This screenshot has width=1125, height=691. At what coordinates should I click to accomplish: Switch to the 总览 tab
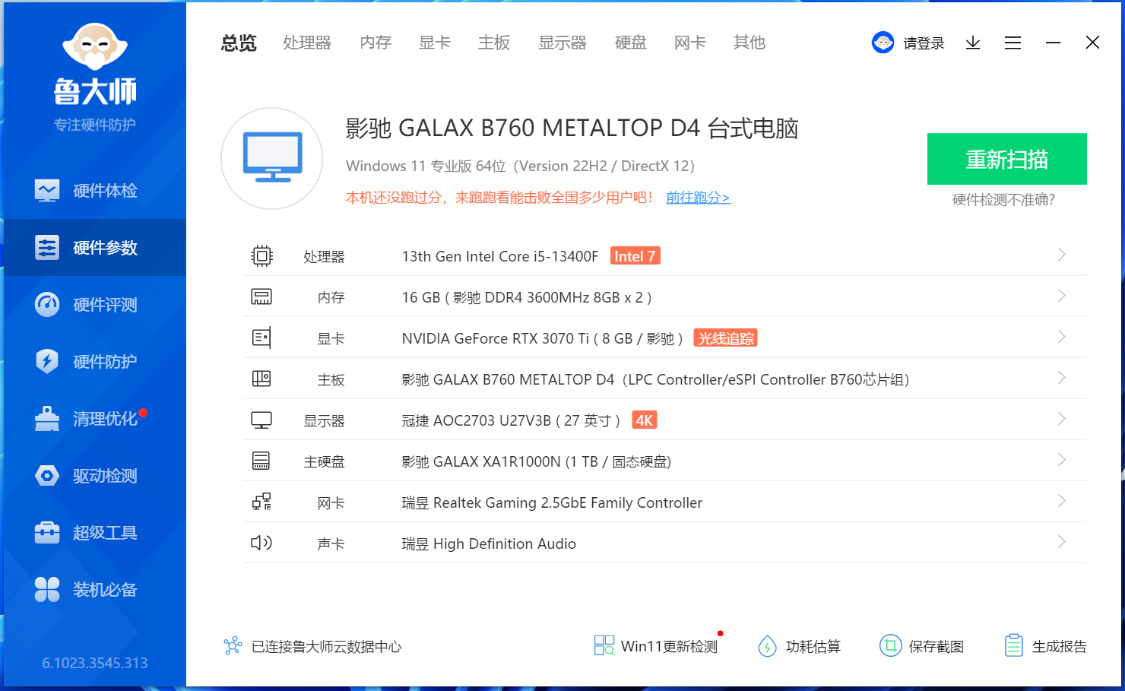click(x=238, y=43)
